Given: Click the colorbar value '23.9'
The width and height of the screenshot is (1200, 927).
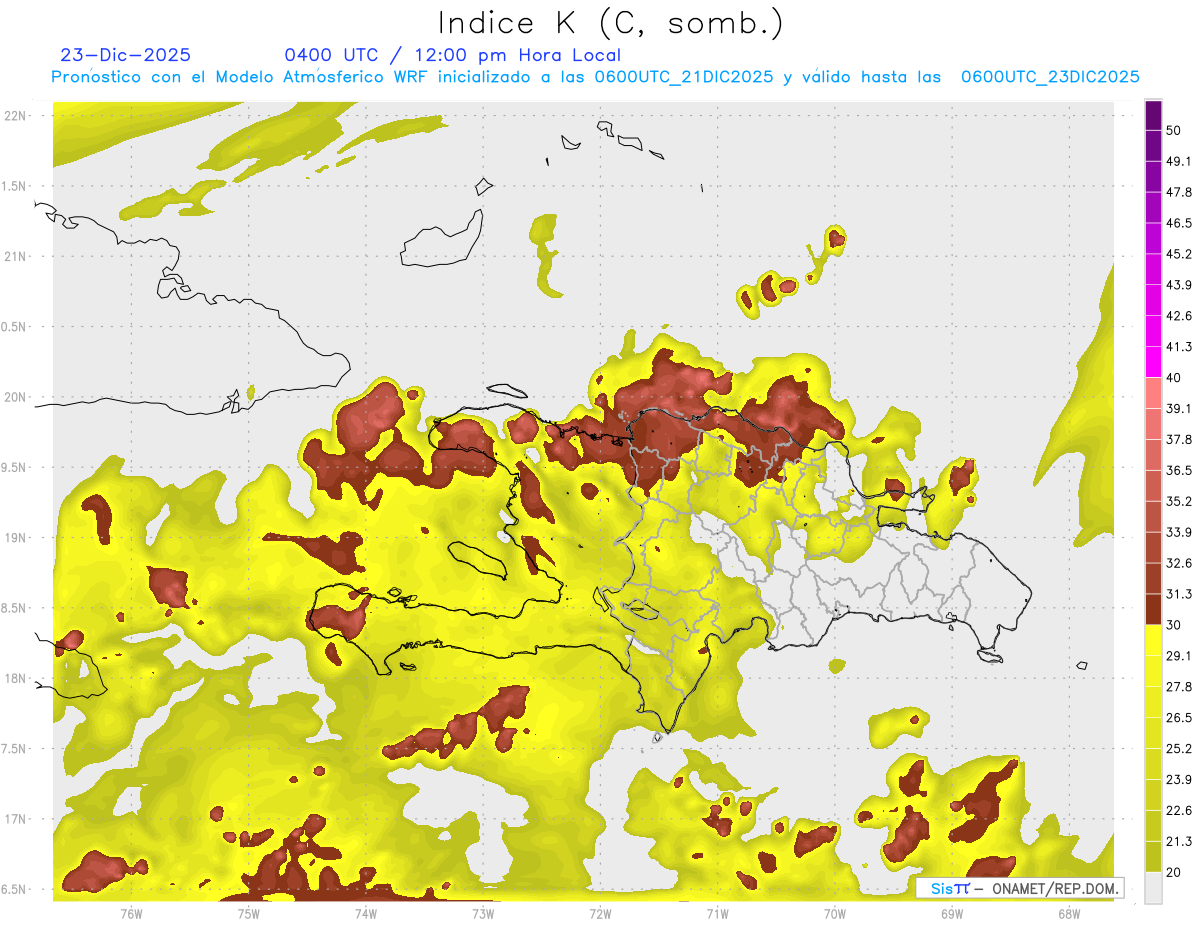Looking at the screenshot, I should [1178, 780].
